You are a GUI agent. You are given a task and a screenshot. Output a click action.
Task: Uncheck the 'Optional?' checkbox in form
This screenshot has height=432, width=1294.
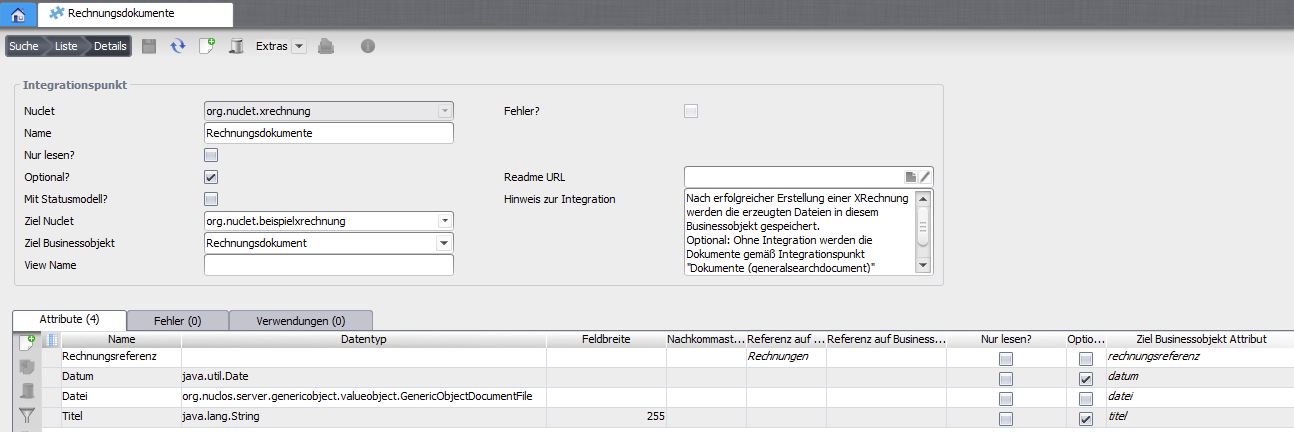point(211,177)
